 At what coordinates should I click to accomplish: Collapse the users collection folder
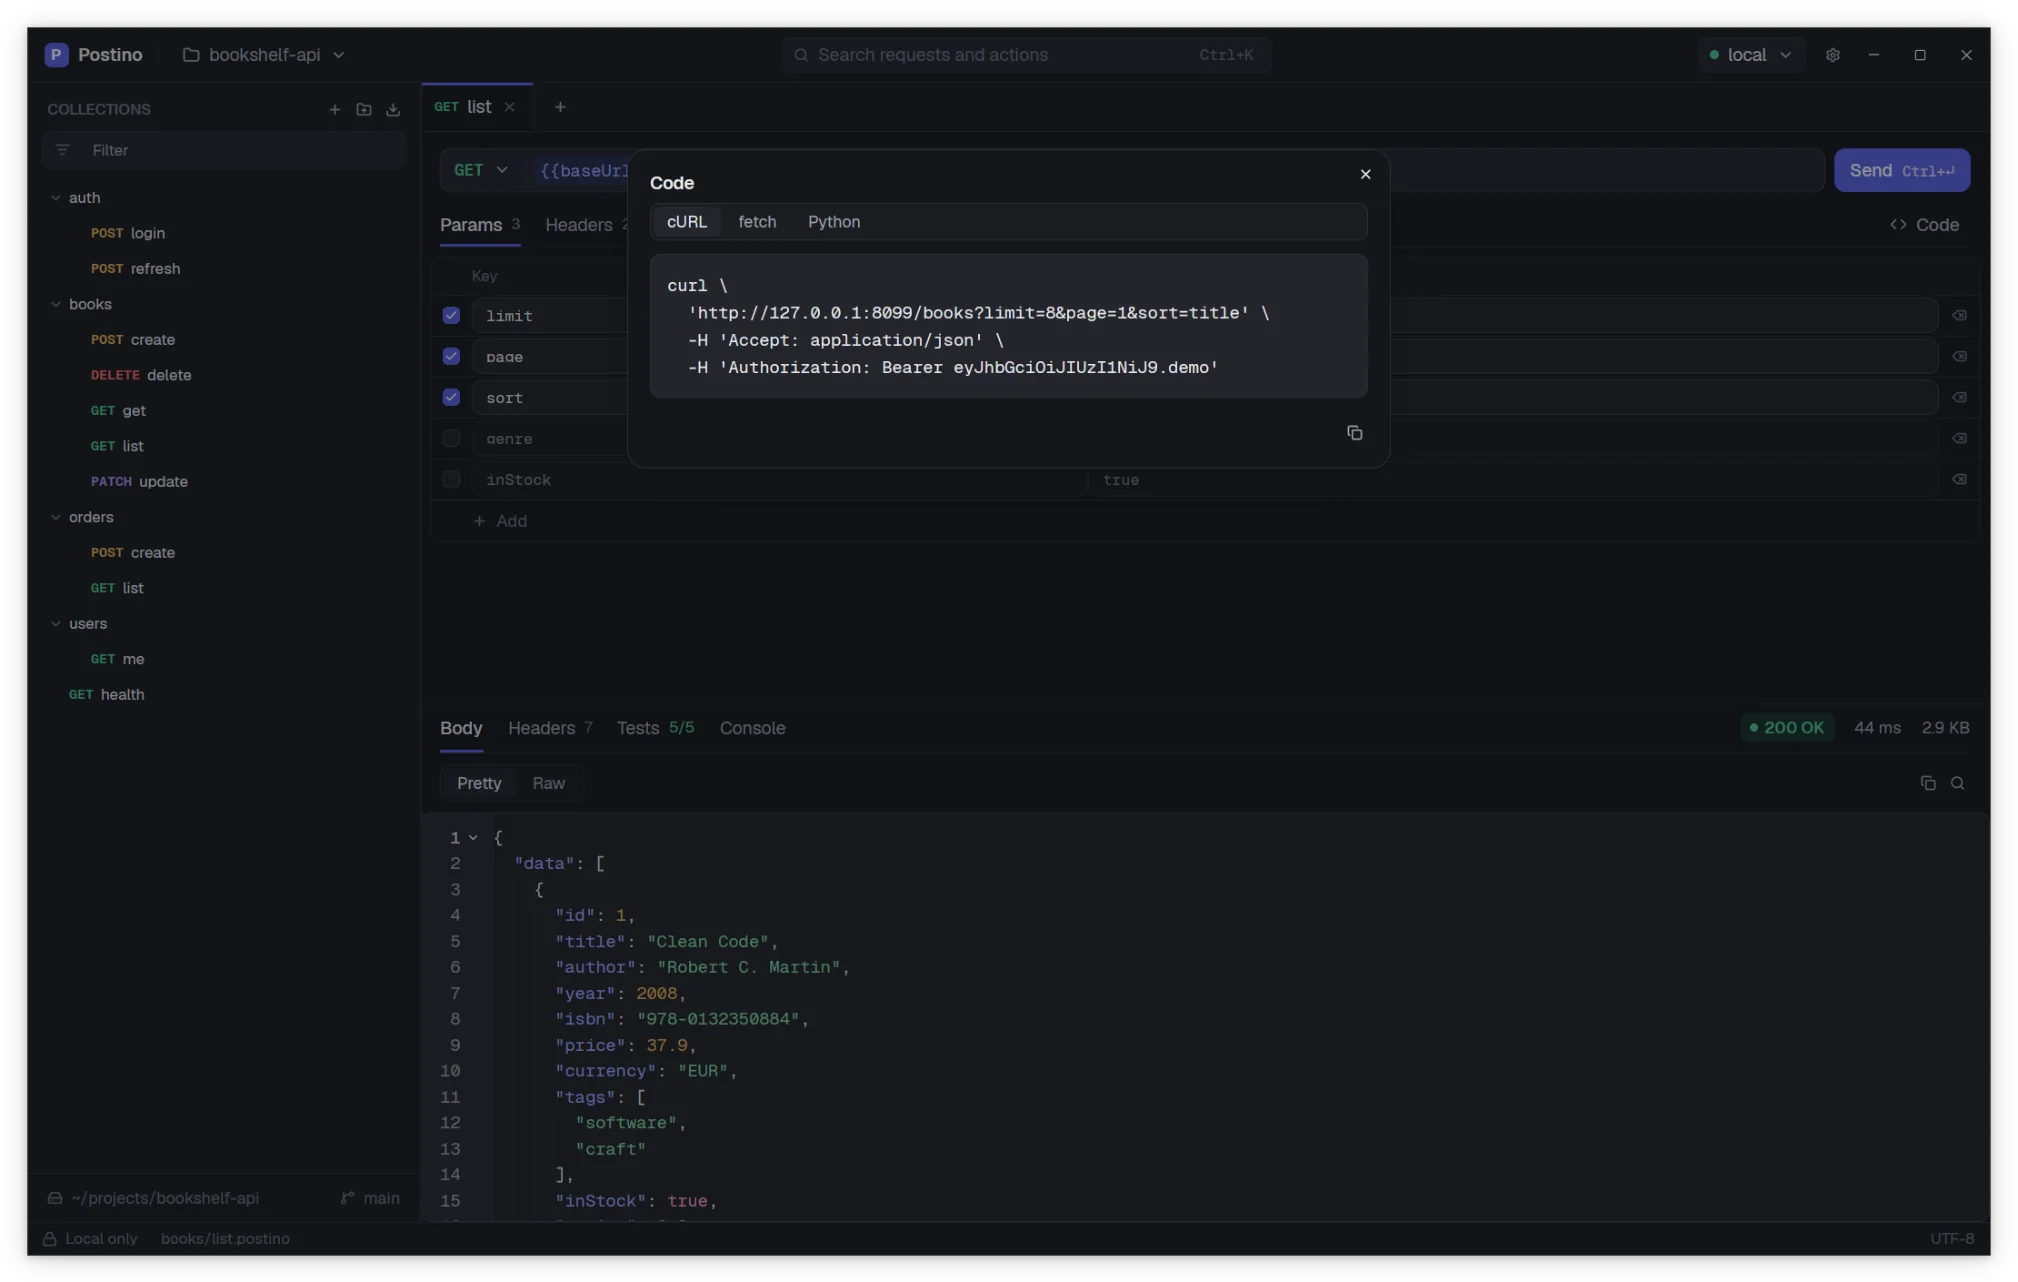[x=56, y=623]
